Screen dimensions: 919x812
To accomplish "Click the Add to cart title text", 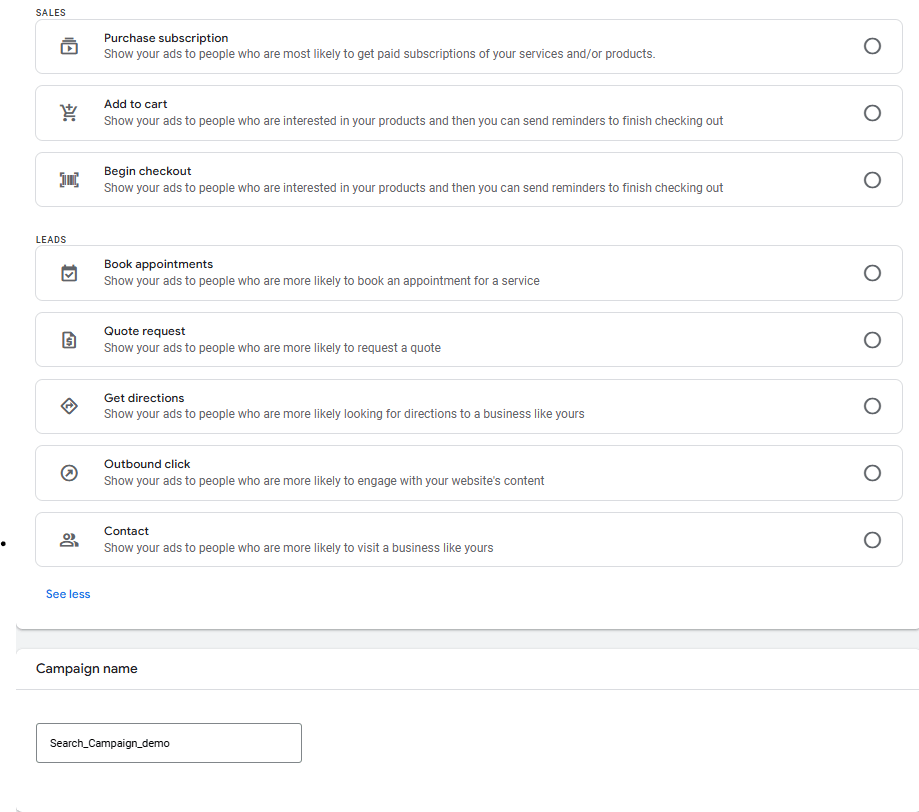I will click(x=135, y=104).
